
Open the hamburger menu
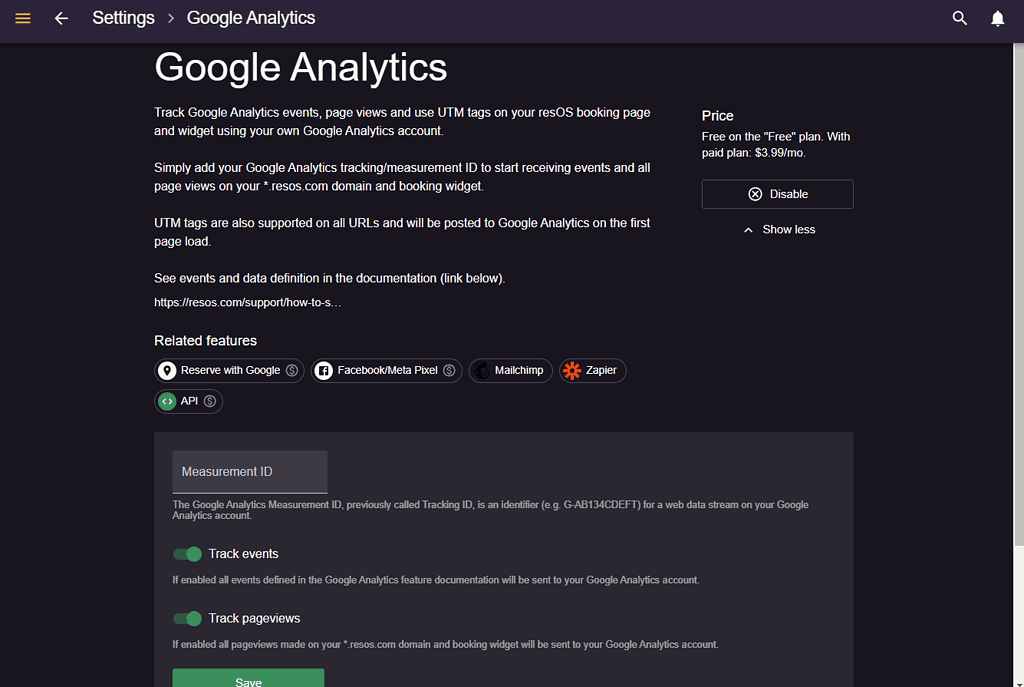click(x=23, y=18)
